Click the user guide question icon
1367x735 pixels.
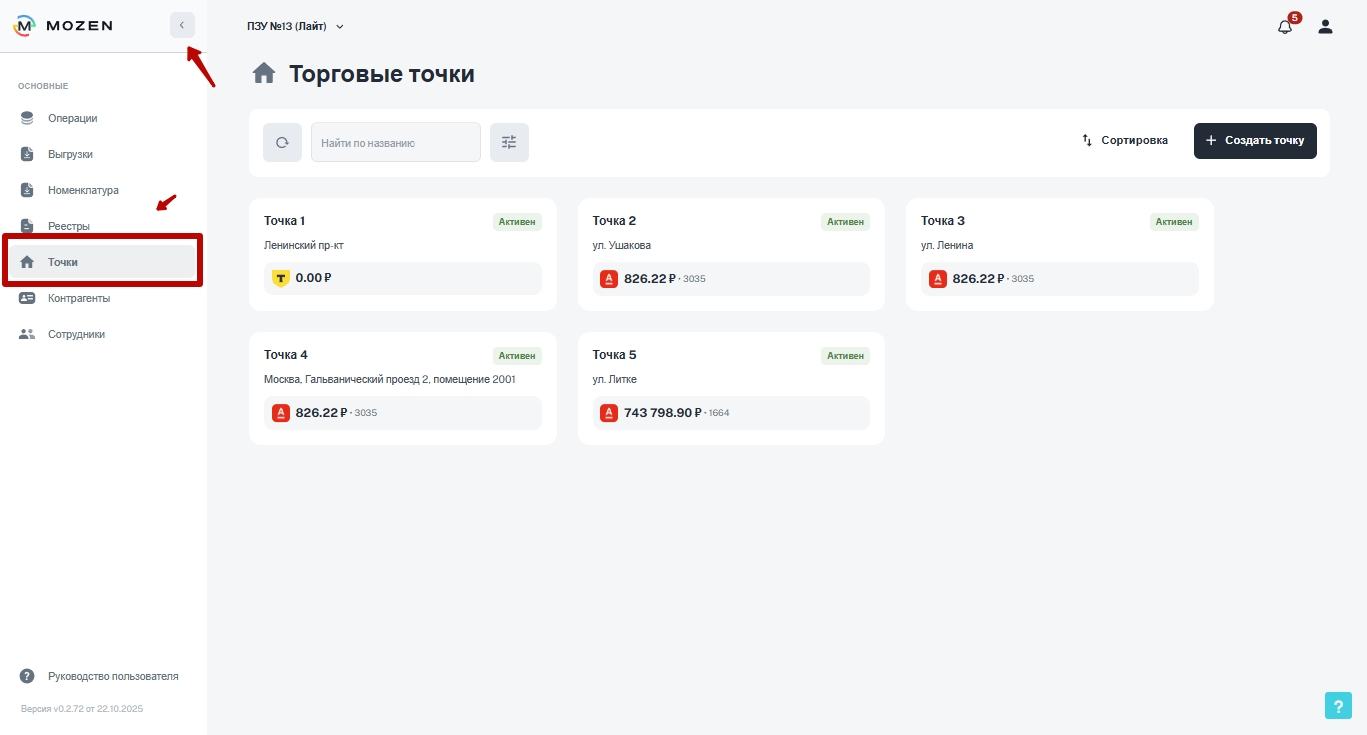[x=27, y=676]
